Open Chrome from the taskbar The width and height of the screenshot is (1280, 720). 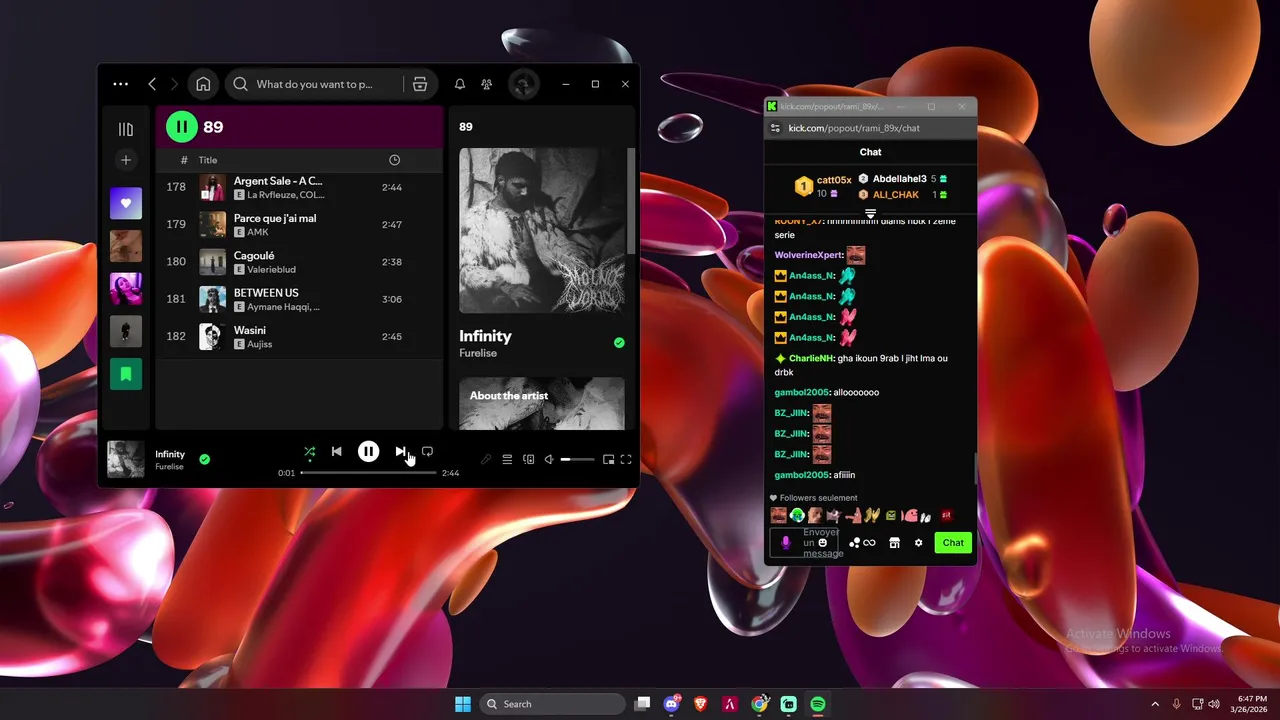click(760, 704)
